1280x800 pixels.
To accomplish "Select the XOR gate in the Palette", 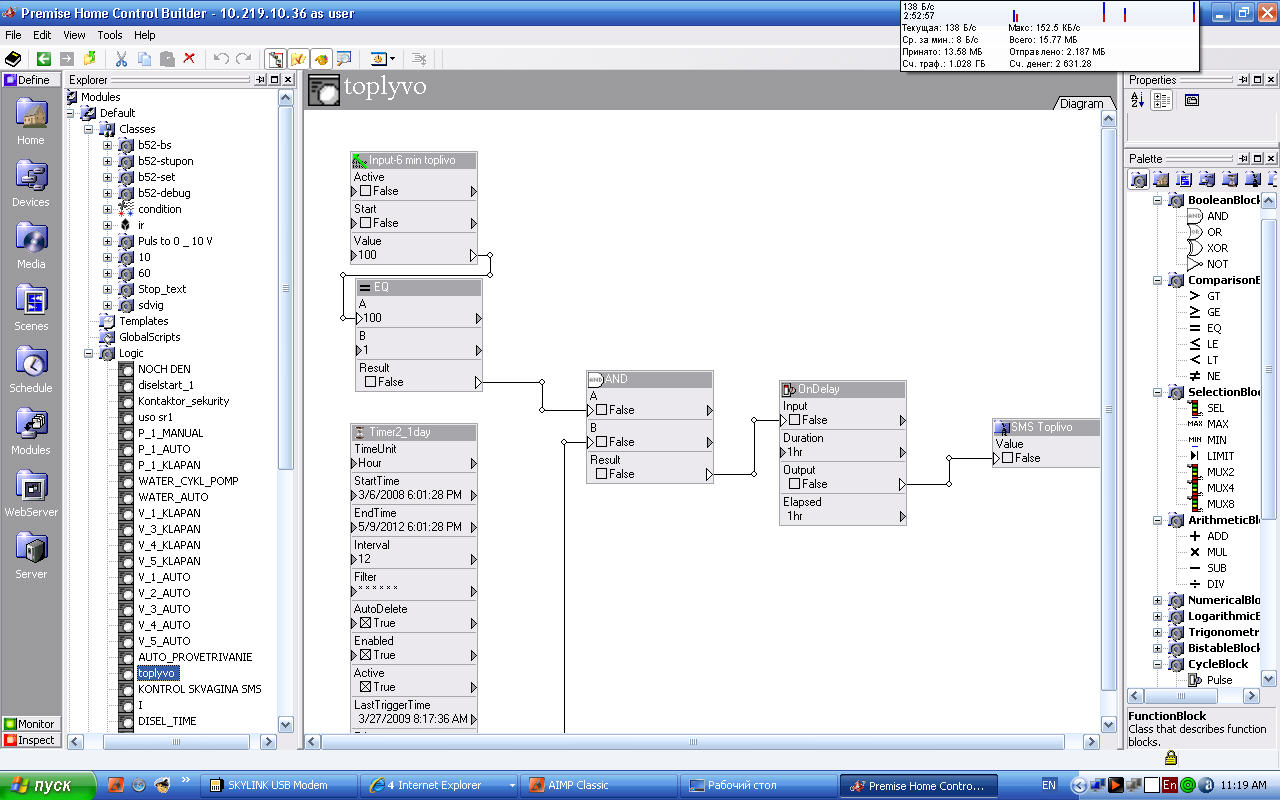I will (x=1216, y=248).
